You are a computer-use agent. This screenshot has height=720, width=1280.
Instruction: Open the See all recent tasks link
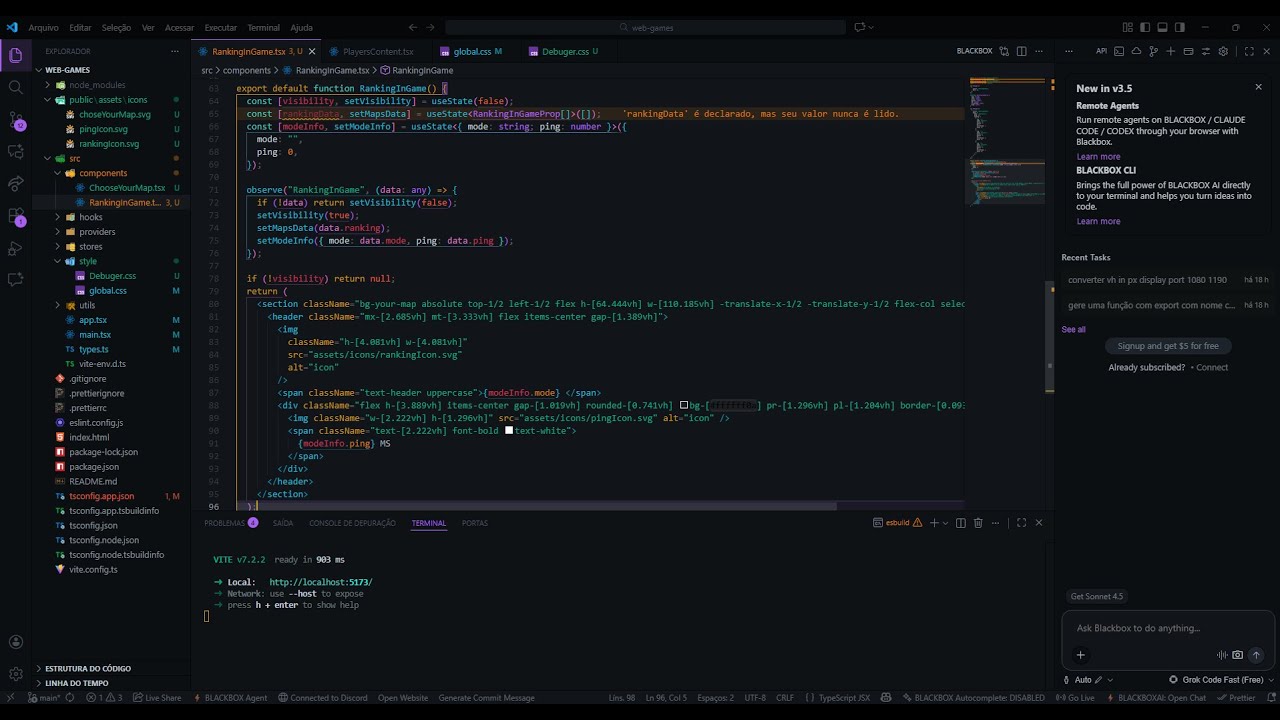pos(1073,329)
